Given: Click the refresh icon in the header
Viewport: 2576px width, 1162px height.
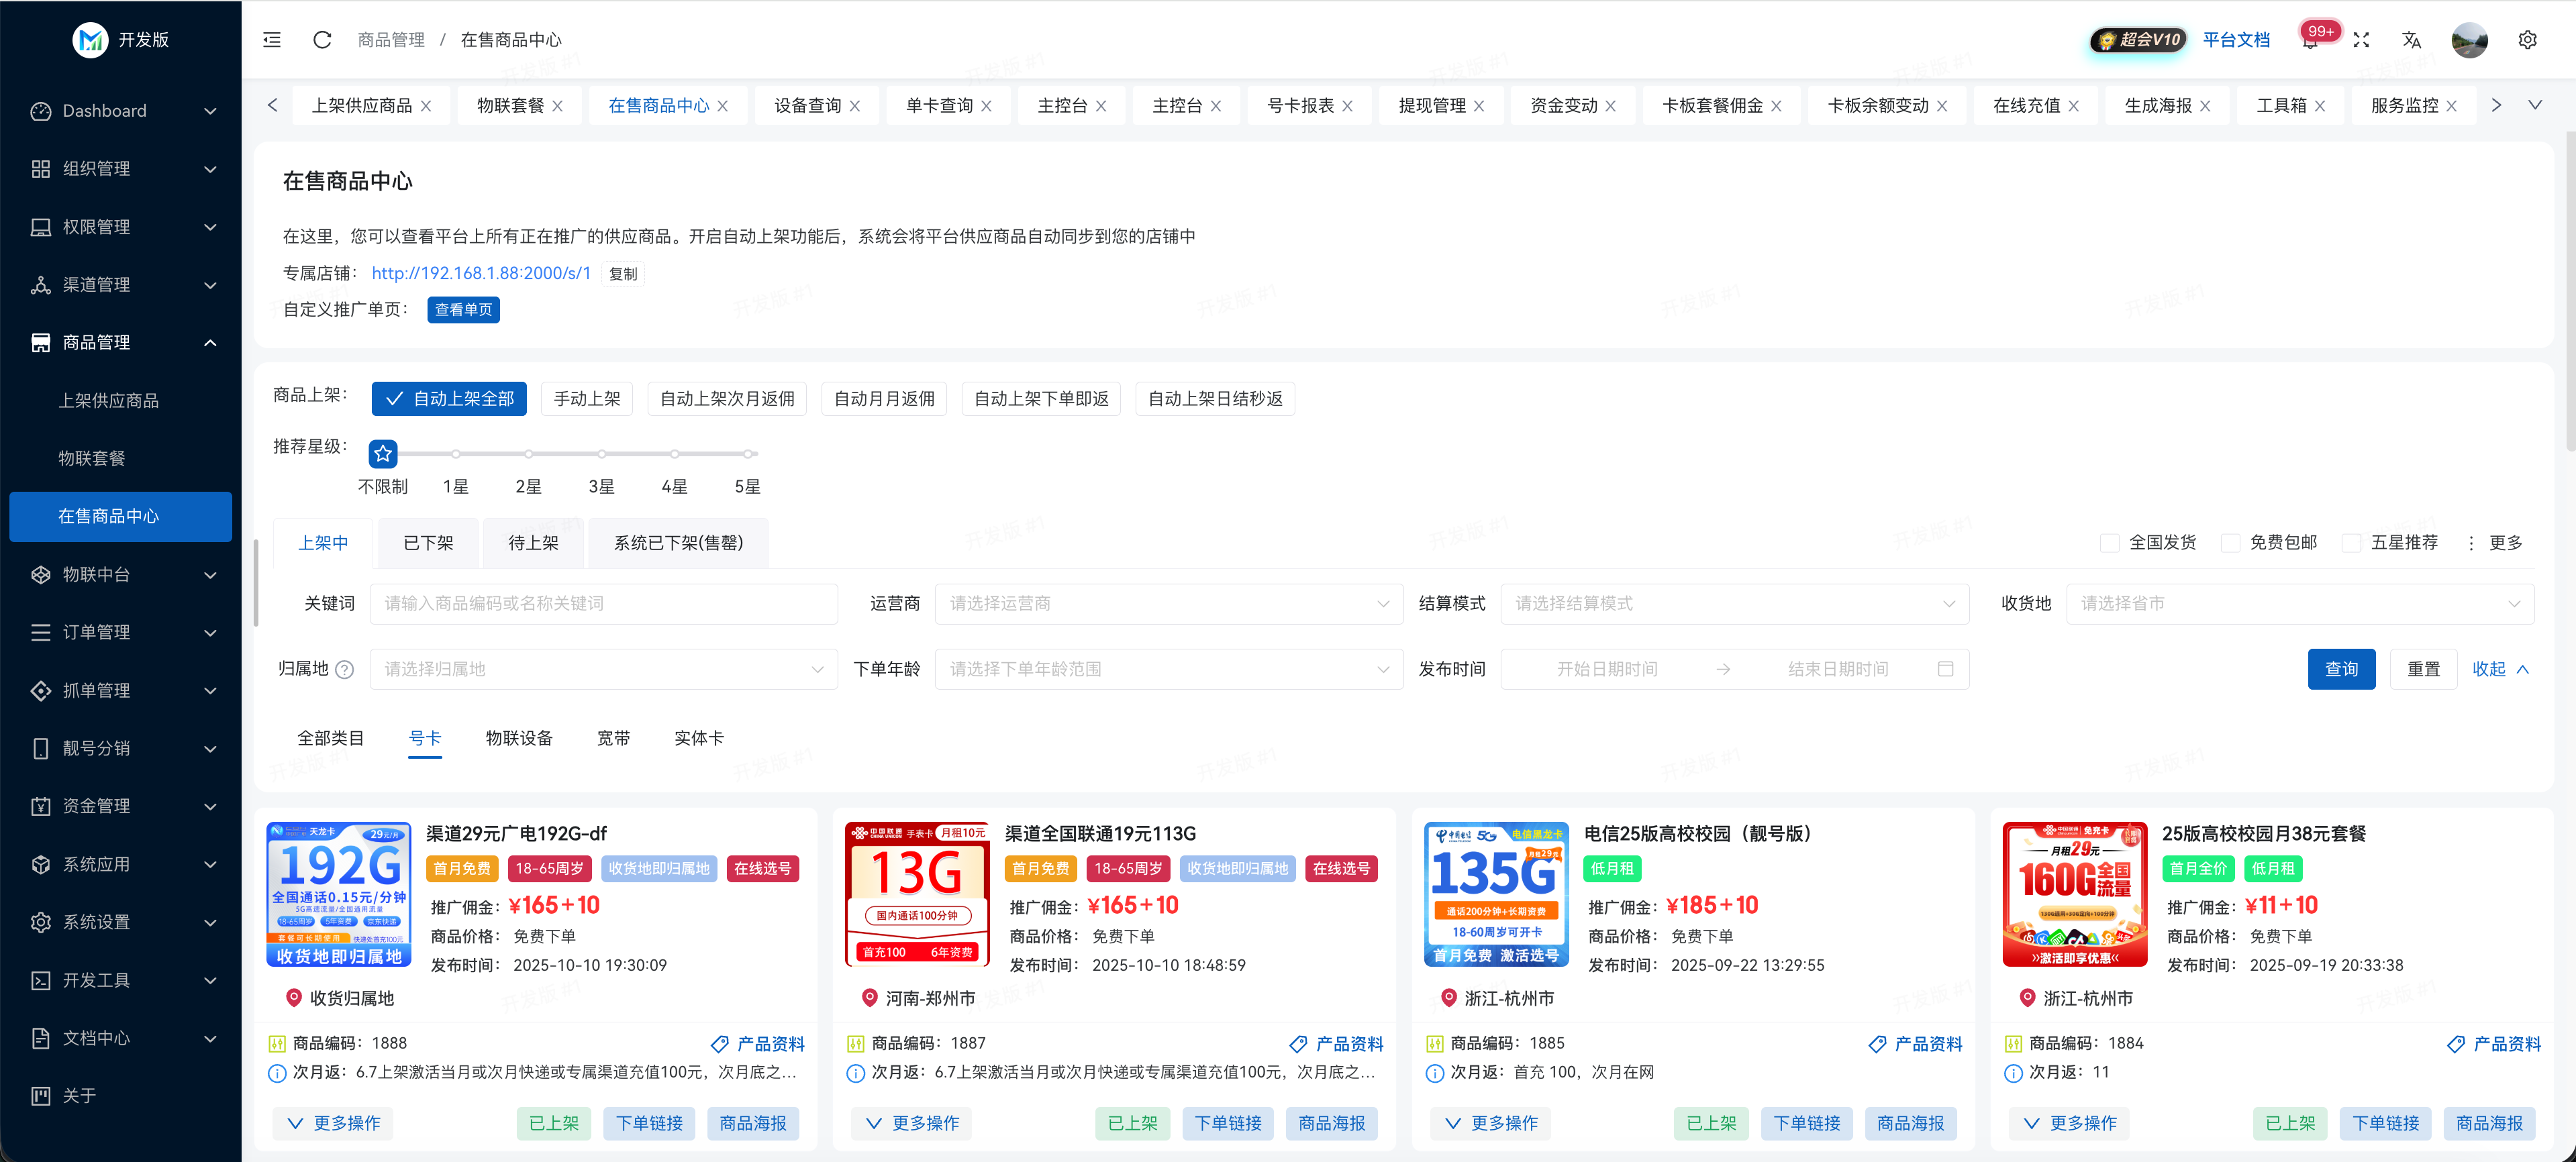Looking at the screenshot, I should click(x=322, y=40).
